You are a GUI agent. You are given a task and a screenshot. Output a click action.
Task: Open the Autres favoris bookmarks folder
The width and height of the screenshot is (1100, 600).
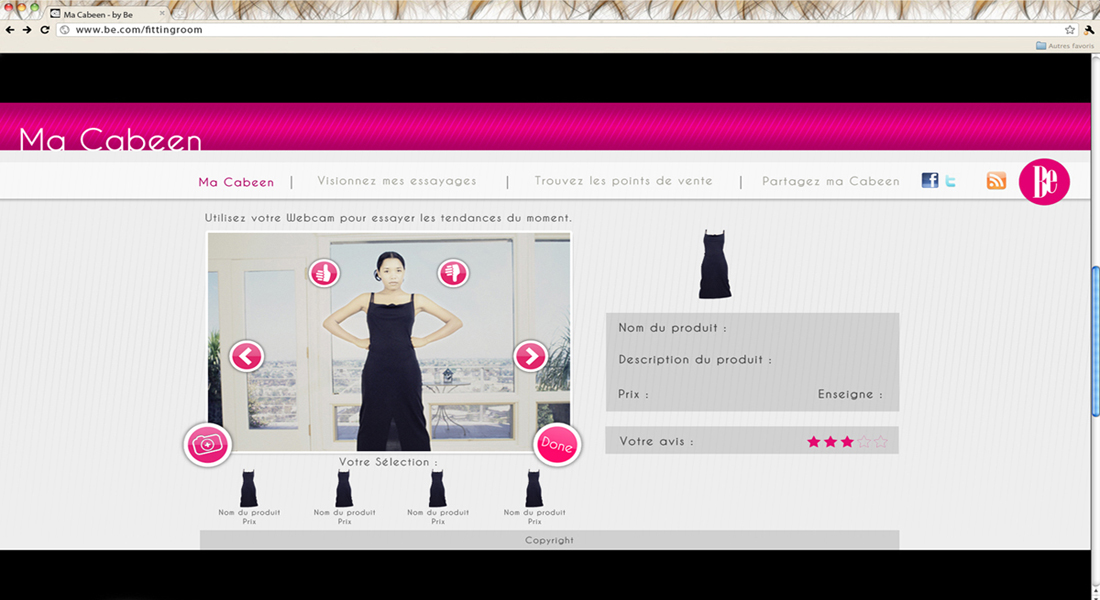(1065, 46)
